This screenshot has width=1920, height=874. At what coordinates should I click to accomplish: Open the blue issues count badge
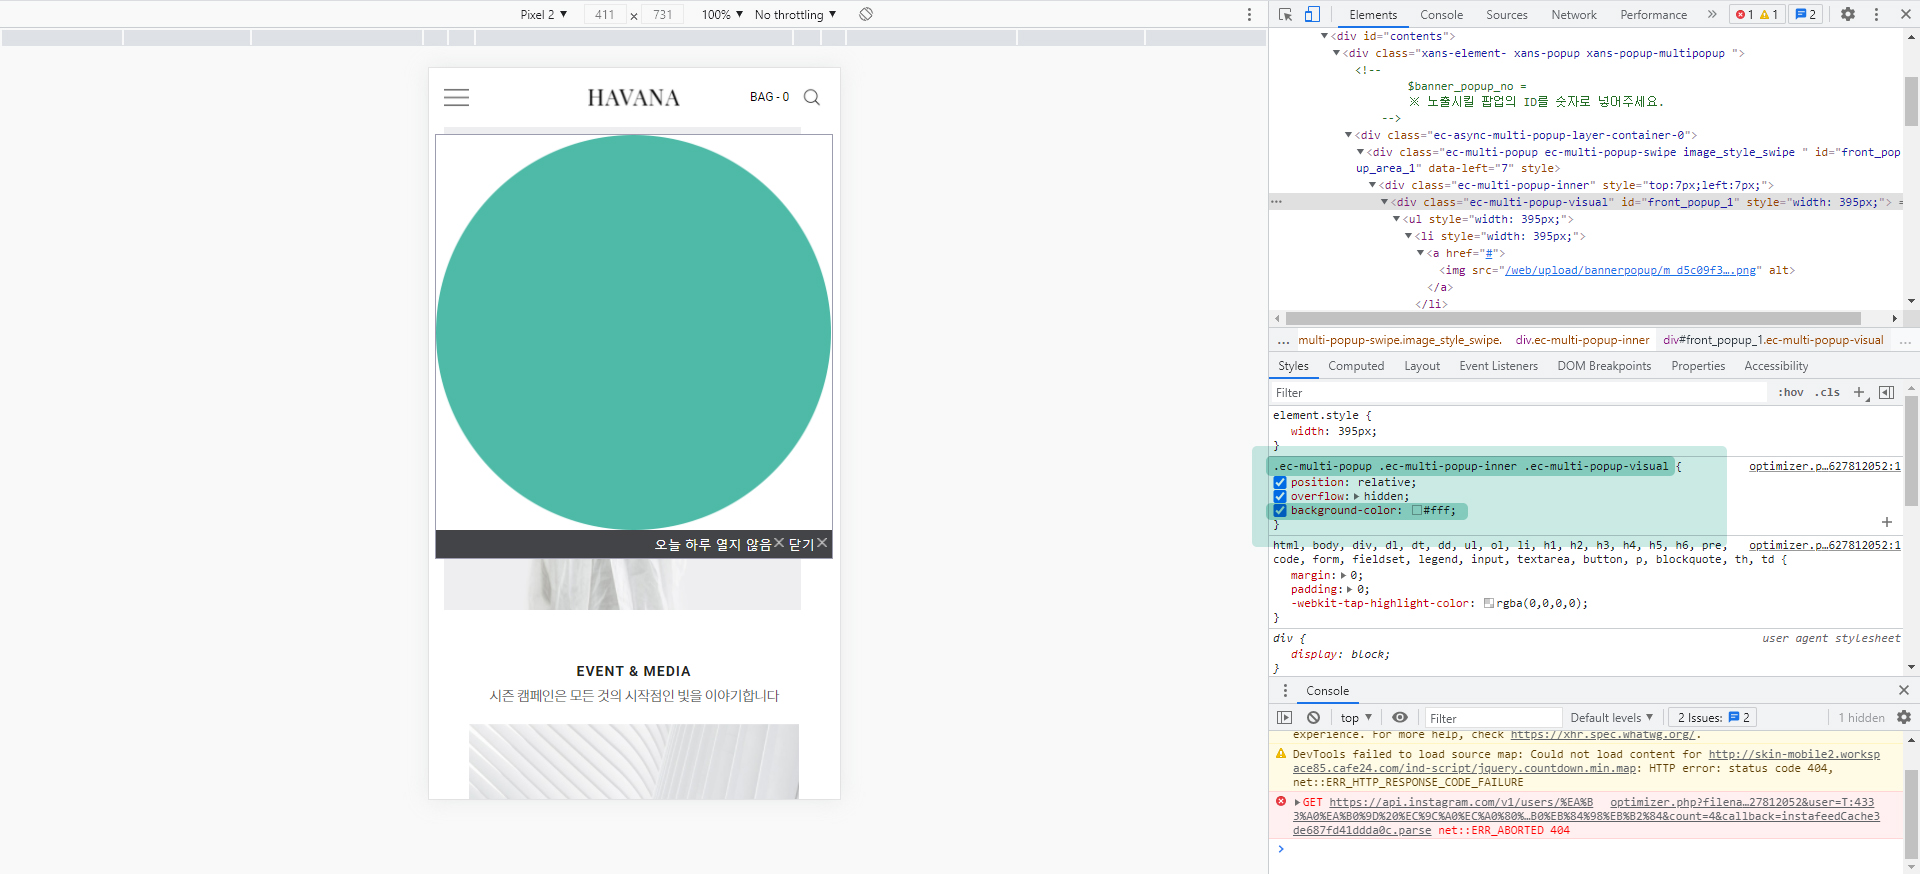click(x=1806, y=14)
